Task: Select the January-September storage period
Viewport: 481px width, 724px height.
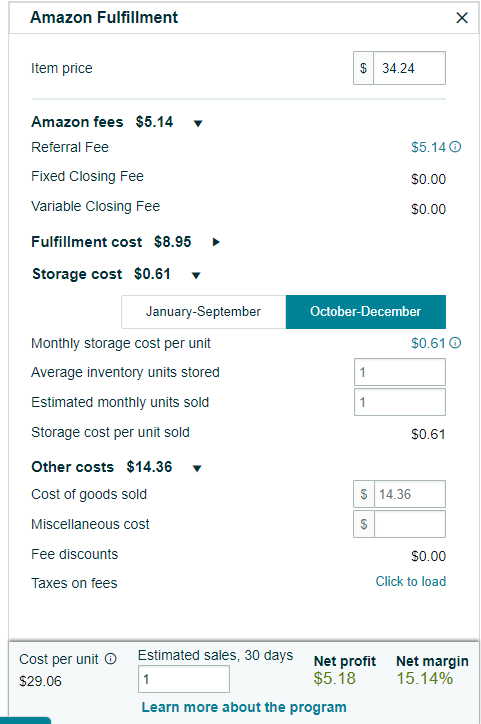Action: tap(204, 312)
